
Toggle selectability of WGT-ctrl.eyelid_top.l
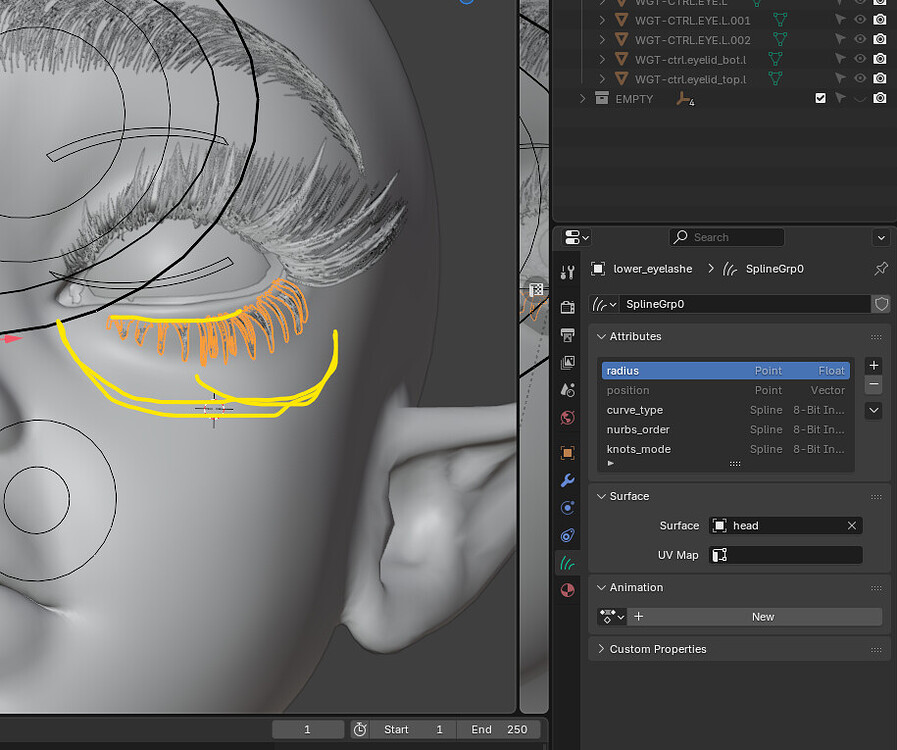pyautogui.click(x=840, y=78)
